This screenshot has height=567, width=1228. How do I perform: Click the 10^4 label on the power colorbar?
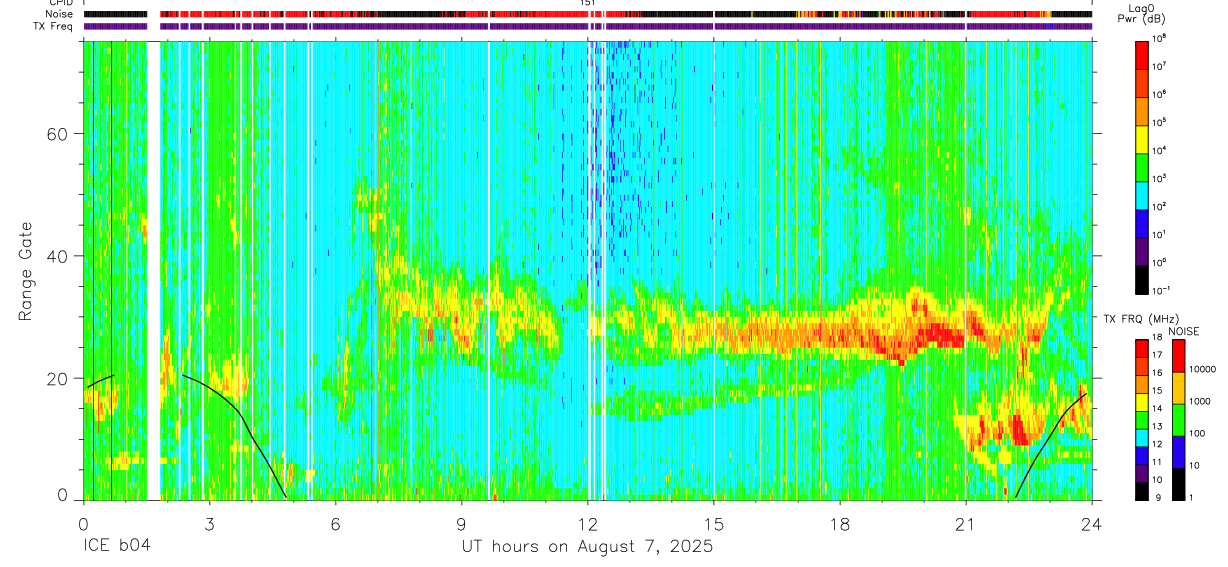coord(1161,150)
